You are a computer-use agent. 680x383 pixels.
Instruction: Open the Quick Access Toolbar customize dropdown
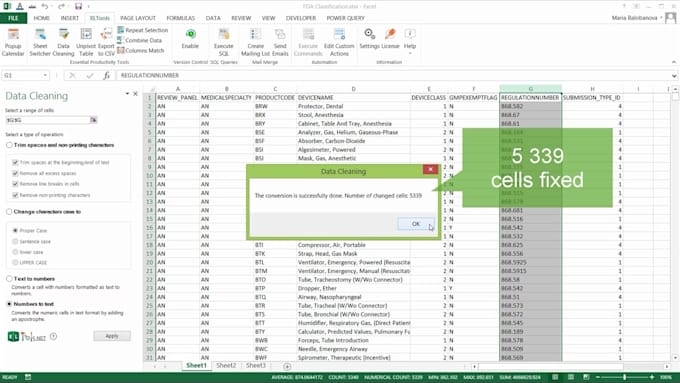tap(89, 6)
